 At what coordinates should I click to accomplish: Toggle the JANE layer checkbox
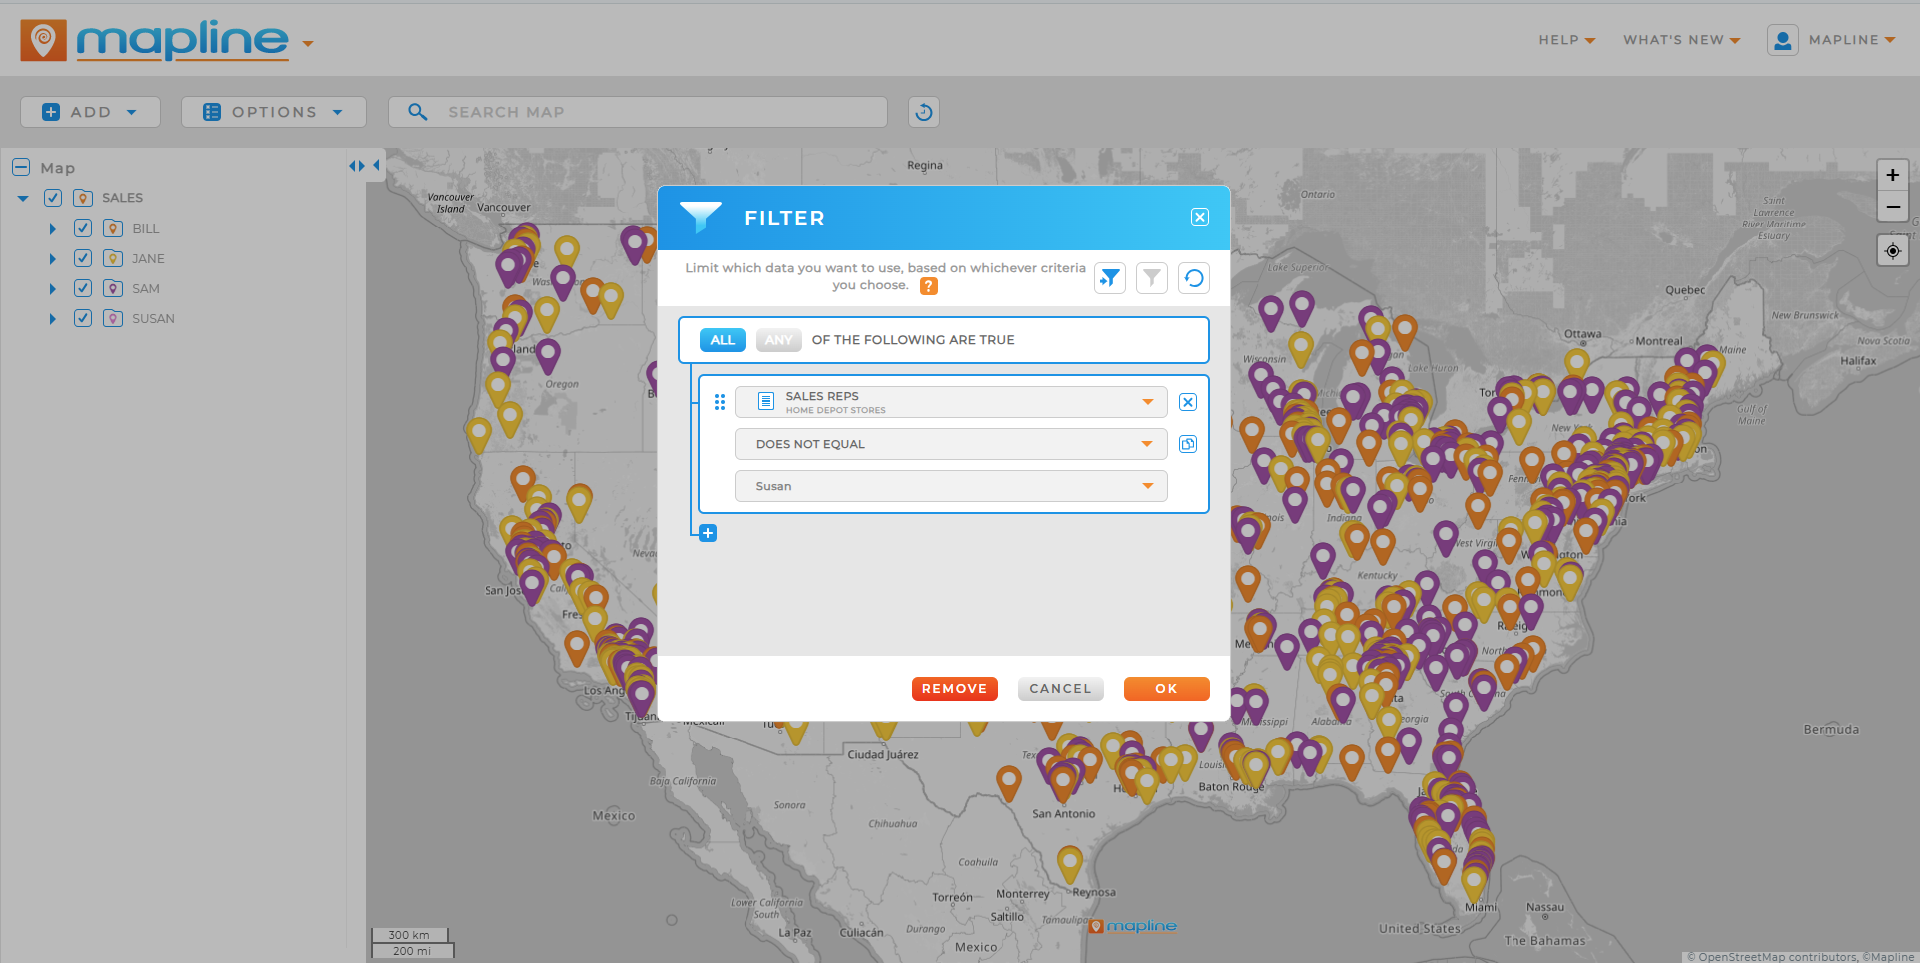coord(83,258)
